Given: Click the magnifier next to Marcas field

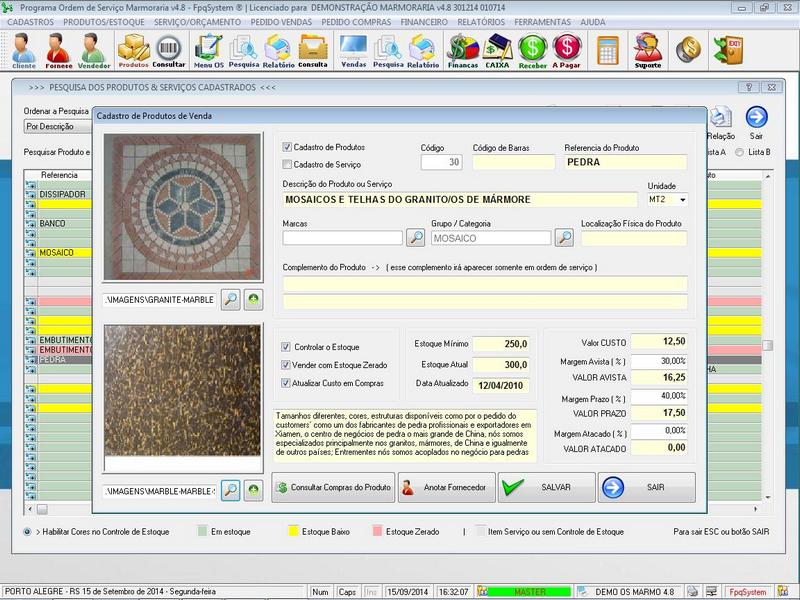Looking at the screenshot, I should 416,238.
